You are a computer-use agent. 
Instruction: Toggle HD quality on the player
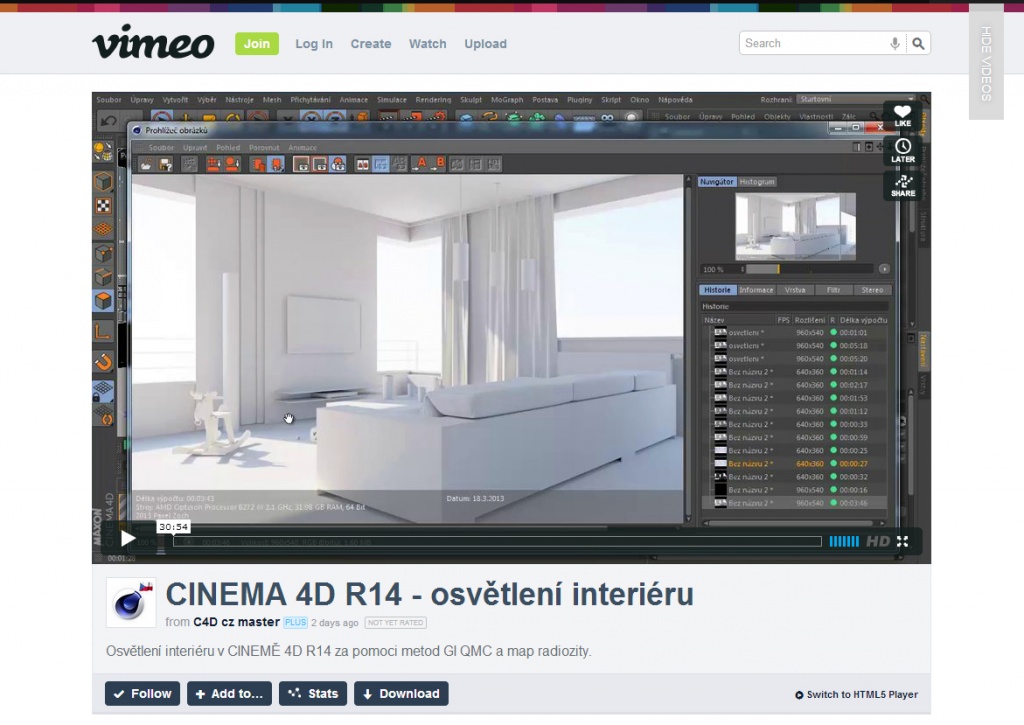click(x=878, y=541)
